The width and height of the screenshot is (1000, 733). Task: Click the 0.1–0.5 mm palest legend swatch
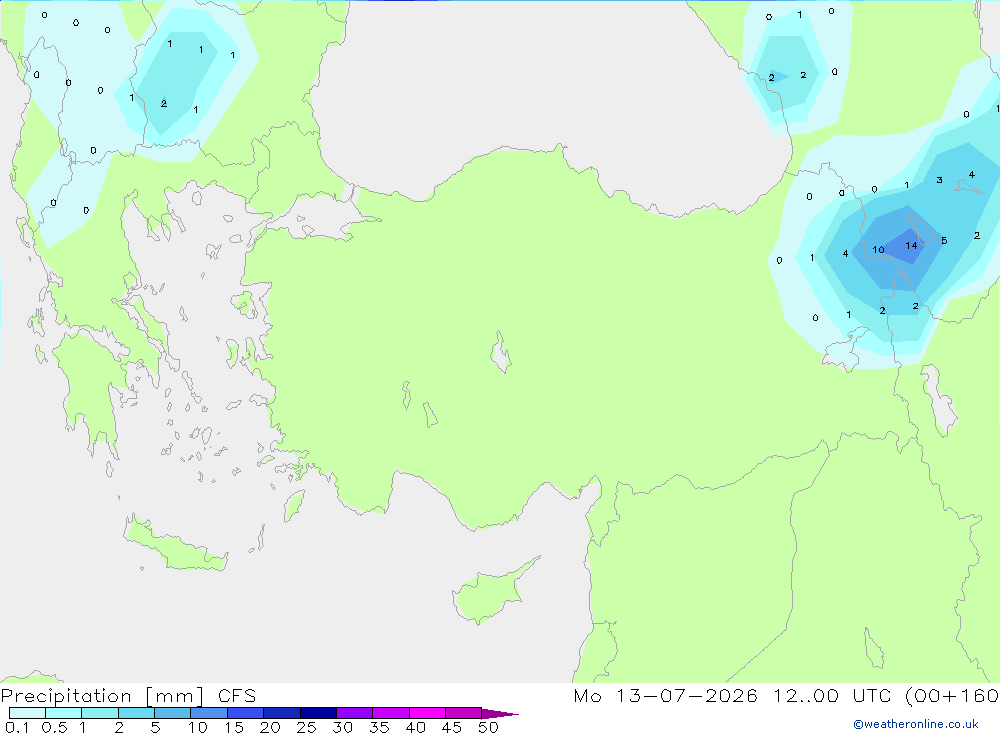[27, 713]
